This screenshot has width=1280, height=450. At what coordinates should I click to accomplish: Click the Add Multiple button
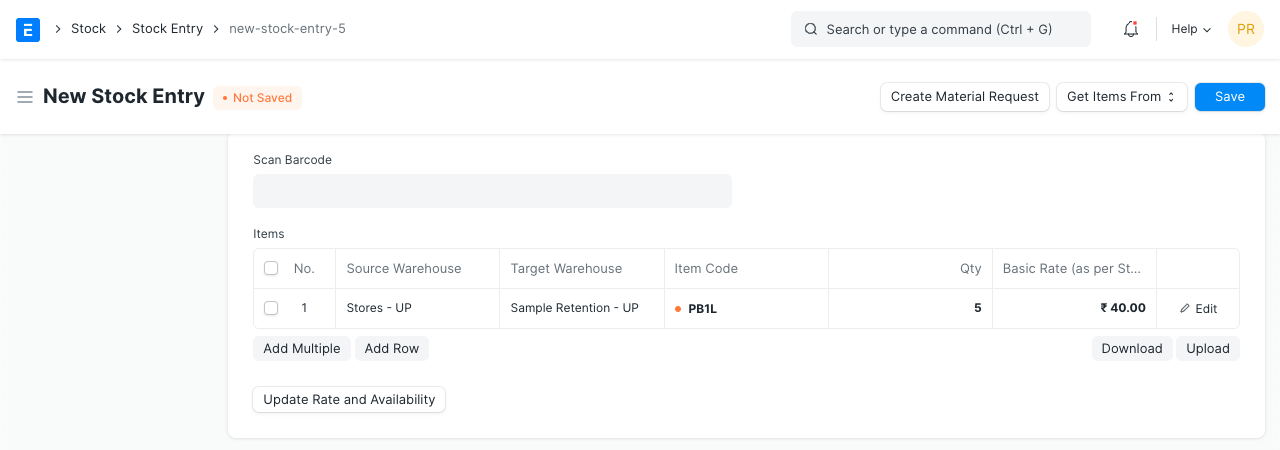301,348
